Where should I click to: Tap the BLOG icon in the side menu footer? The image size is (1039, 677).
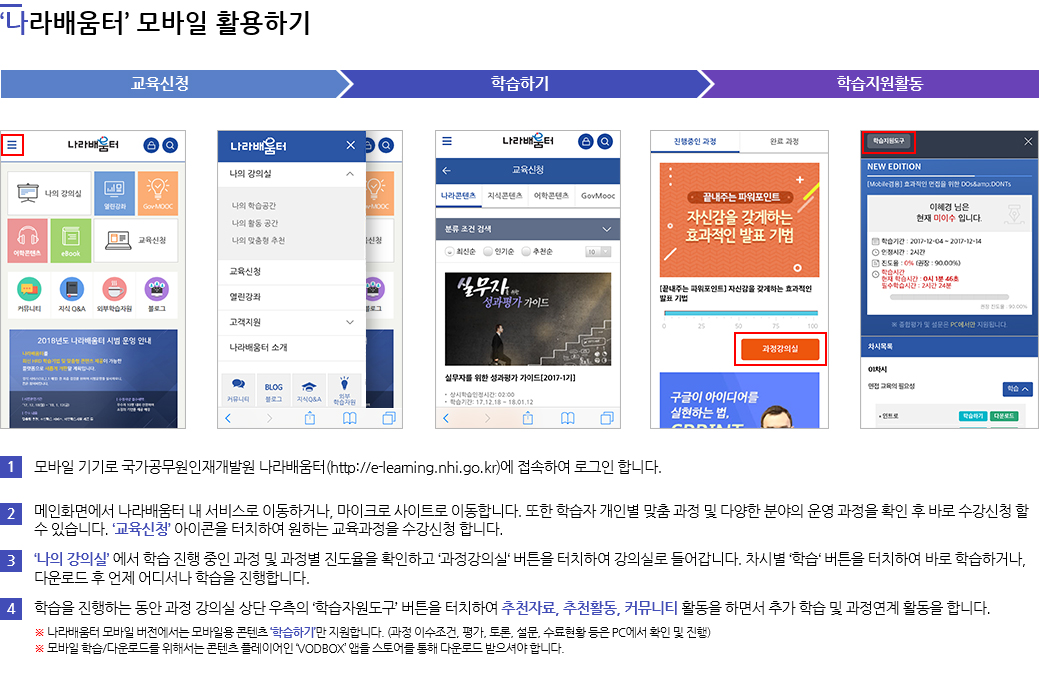coord(272,387)
